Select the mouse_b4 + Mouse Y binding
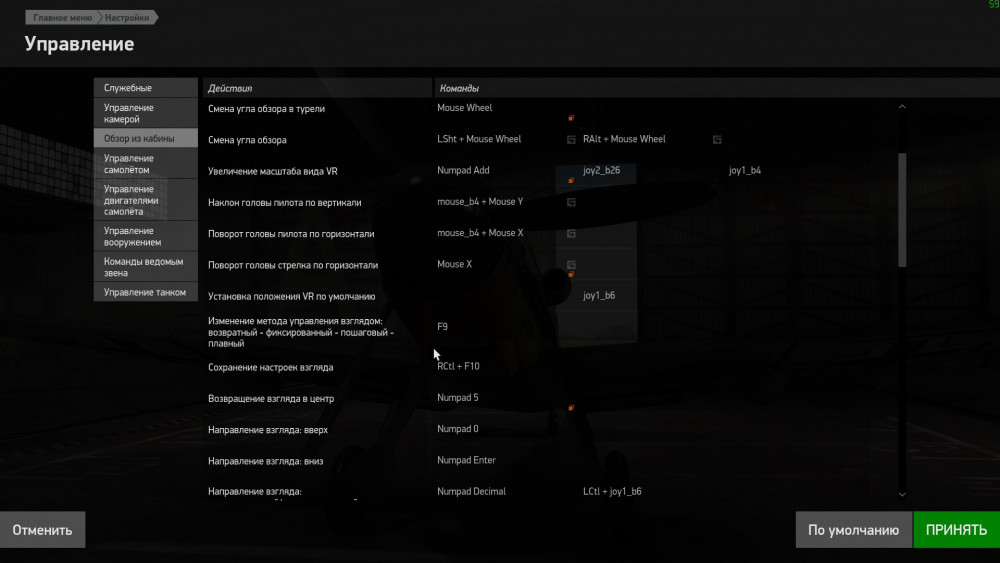This screenshot has width=1000, height=563. click(480, 201)
